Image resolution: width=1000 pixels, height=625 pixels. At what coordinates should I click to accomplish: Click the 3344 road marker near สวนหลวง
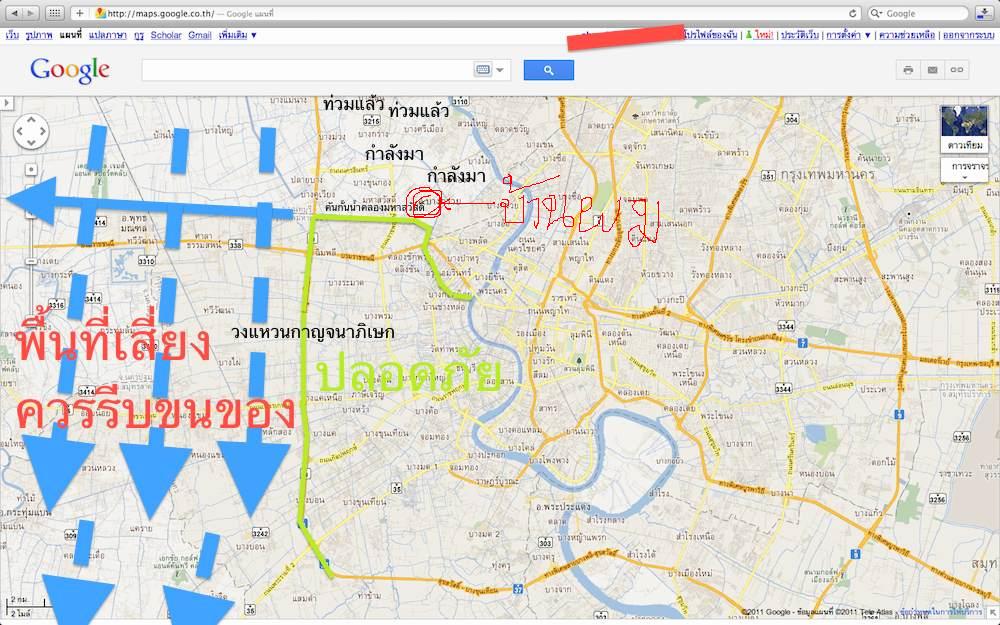pos(786,327)
